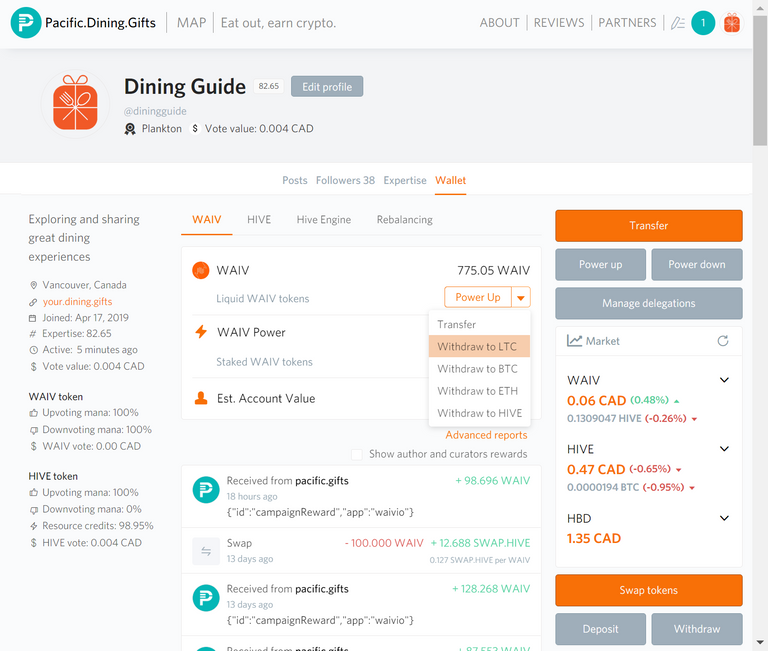This screenshot has height=651, width=768.
Task: Click the Pacific.Dining.Gifts logo icon
Action: (25, 23)
